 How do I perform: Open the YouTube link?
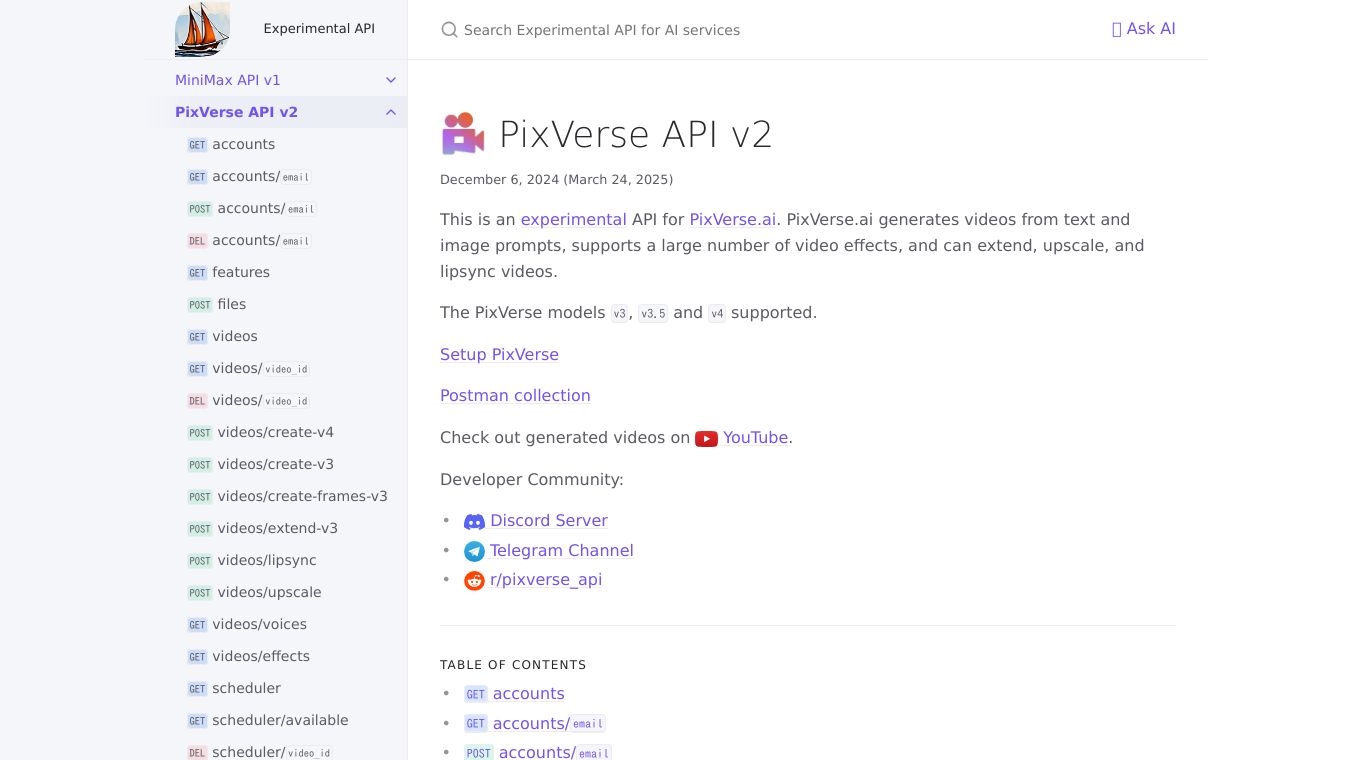(756, 438)
